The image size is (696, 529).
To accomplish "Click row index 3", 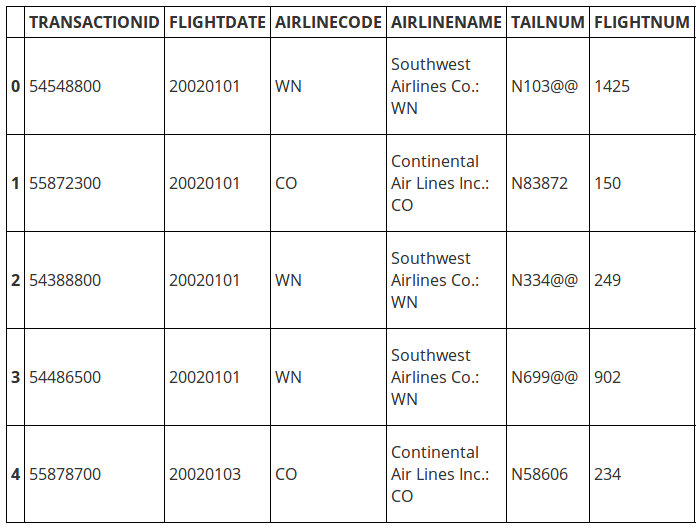I will click(x=16, y=377).
